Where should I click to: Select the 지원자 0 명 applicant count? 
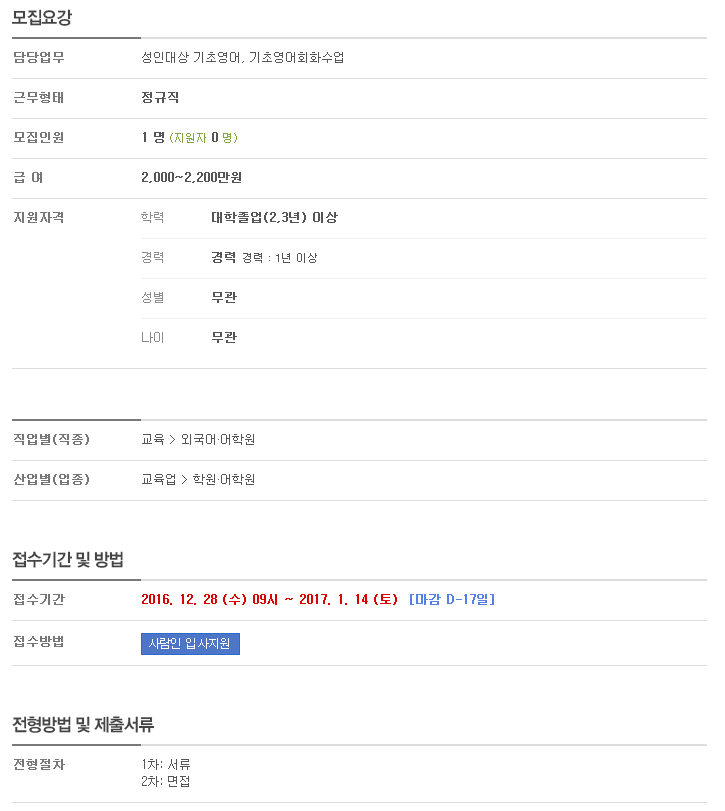pyautogui.click(x=204, y=138)
